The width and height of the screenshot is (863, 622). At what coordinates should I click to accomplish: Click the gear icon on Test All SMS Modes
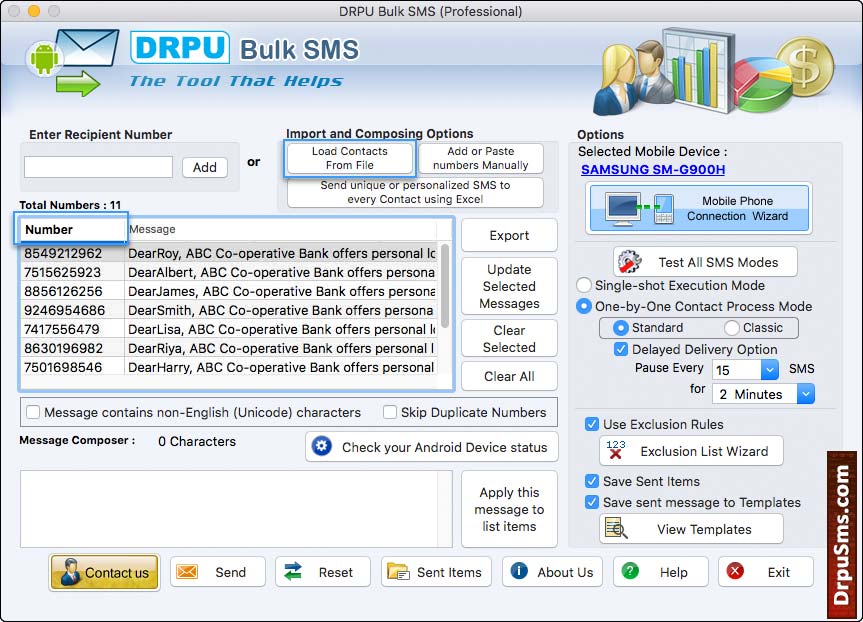pyautogui.click(x=629, y=261)
